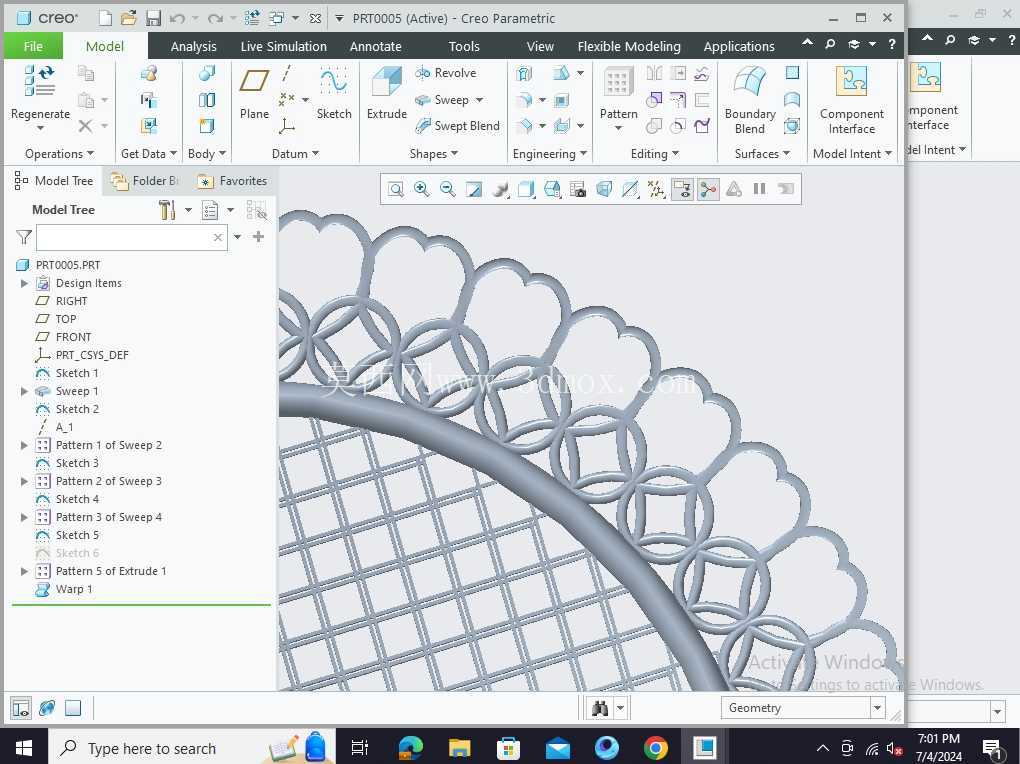1020x764 pixels.
Task: Click the Swept Blend tool
Action: click(x=457, y=126)
